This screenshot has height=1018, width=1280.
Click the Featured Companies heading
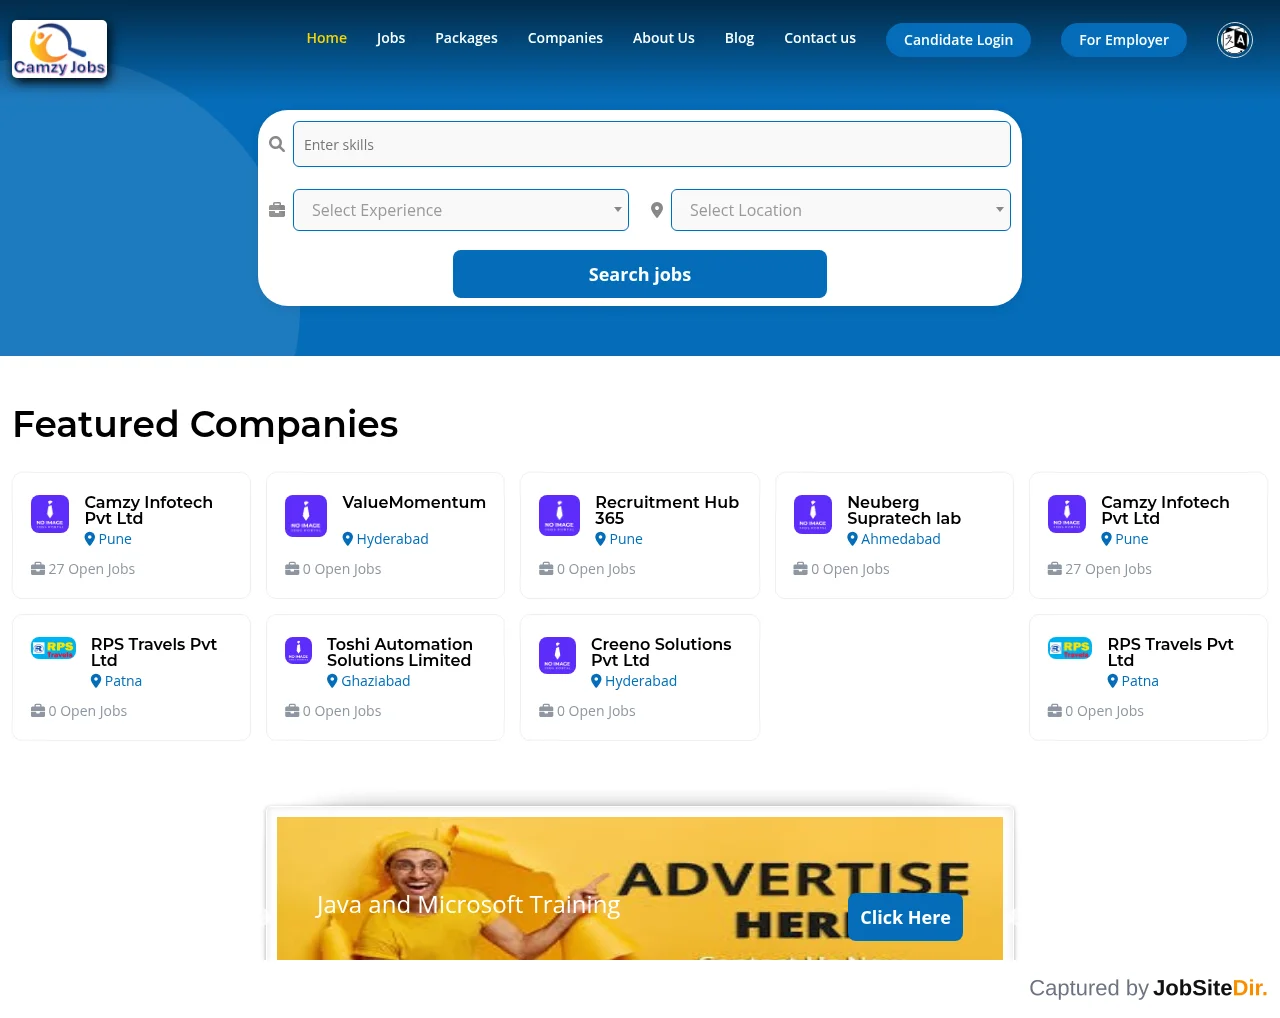coord(205,424)
